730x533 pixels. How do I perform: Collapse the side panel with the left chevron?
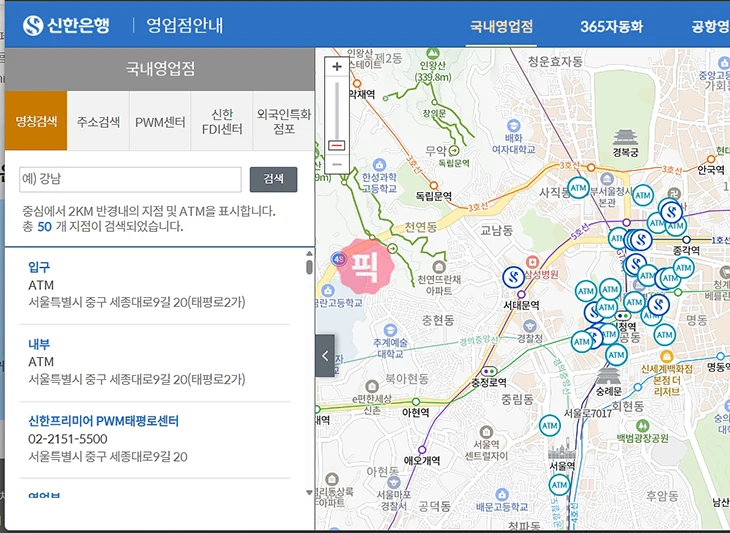(325, 356)
